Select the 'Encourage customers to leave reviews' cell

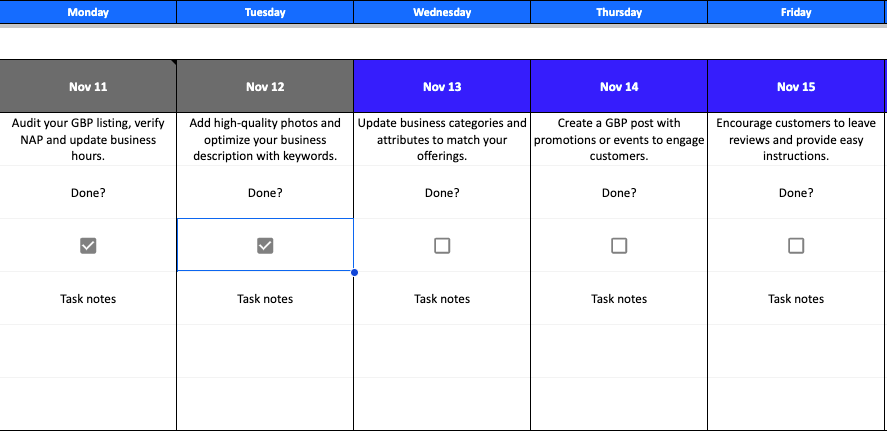(796, 139)
